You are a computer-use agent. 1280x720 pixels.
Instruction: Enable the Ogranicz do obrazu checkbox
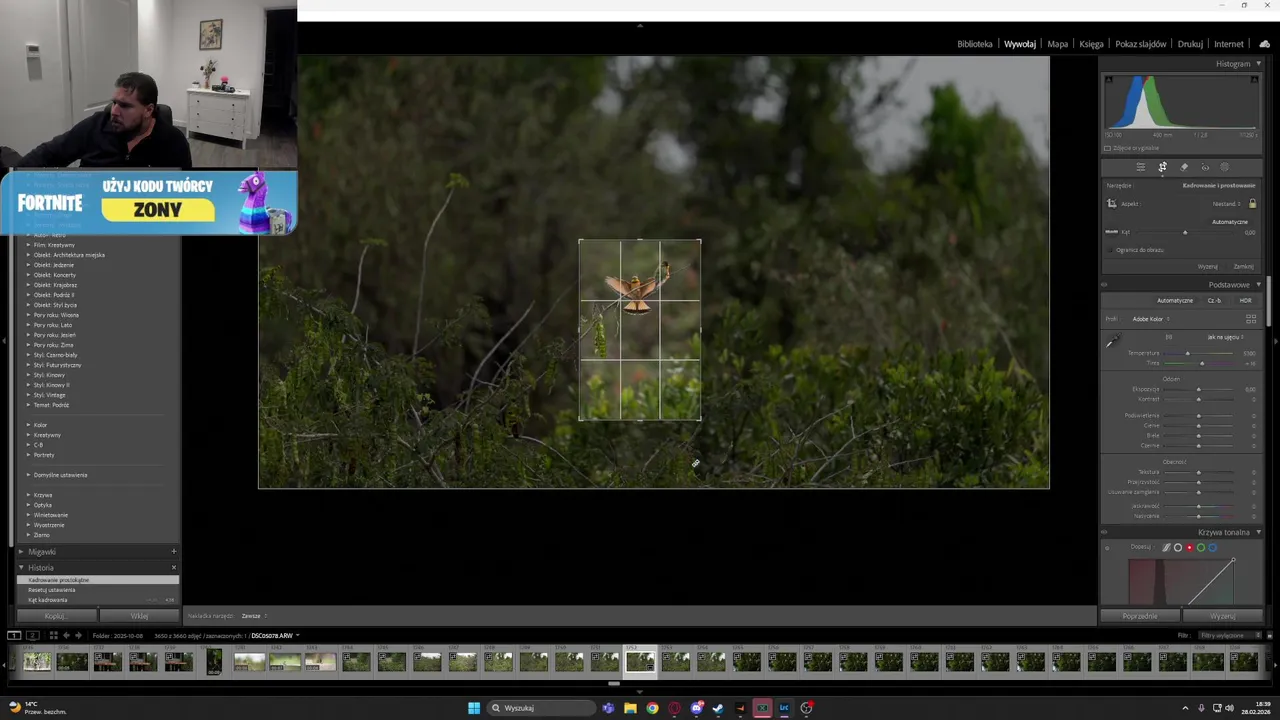click(x=1110, y=250)
